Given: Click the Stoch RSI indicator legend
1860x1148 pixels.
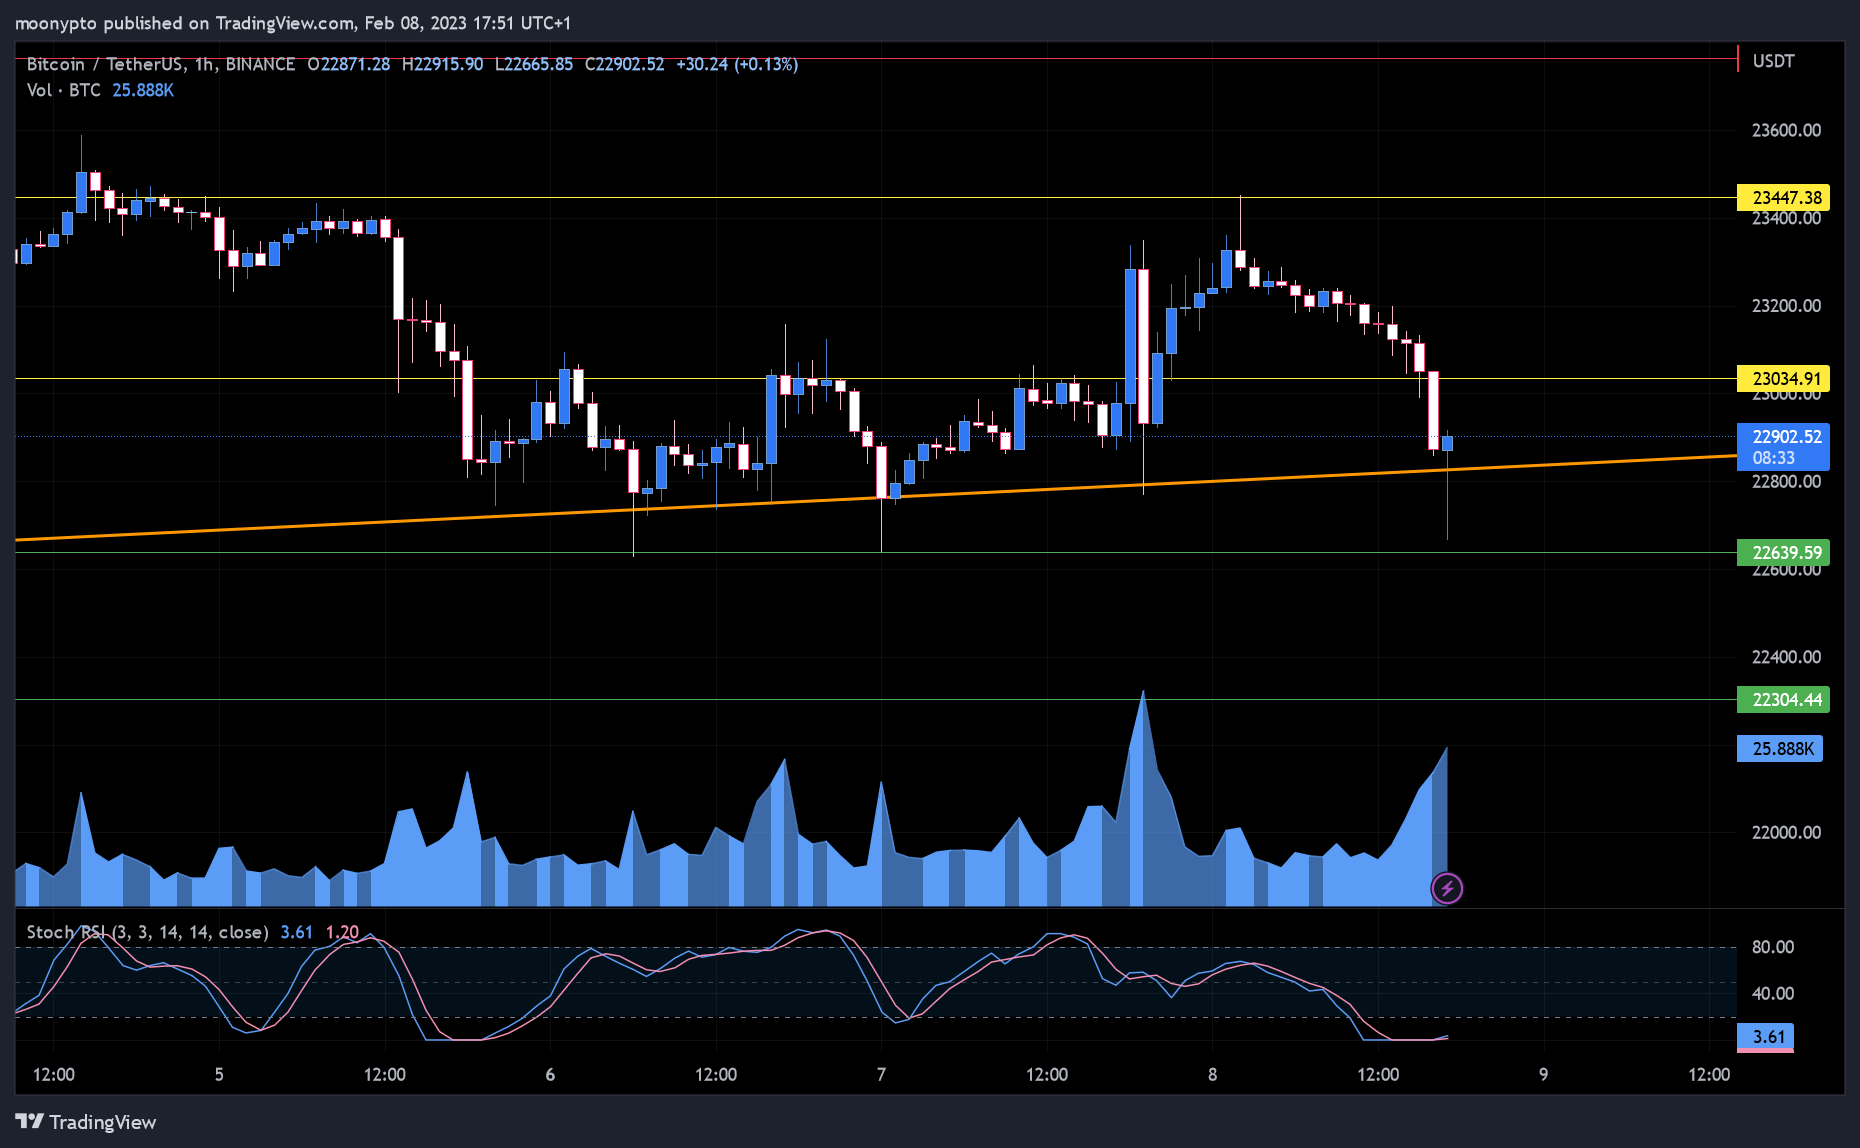Looking at the screenshot, I should tap(147, 932).
